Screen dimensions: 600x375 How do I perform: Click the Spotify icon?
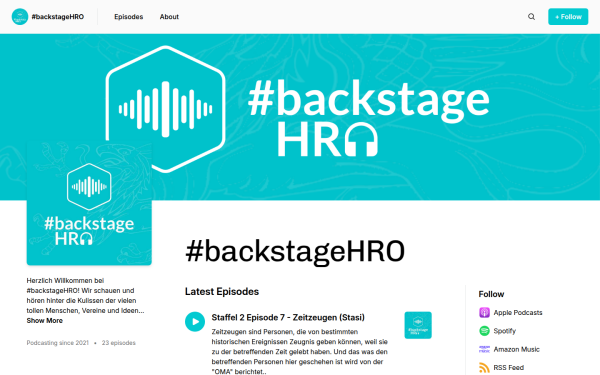tap(484, 331)
